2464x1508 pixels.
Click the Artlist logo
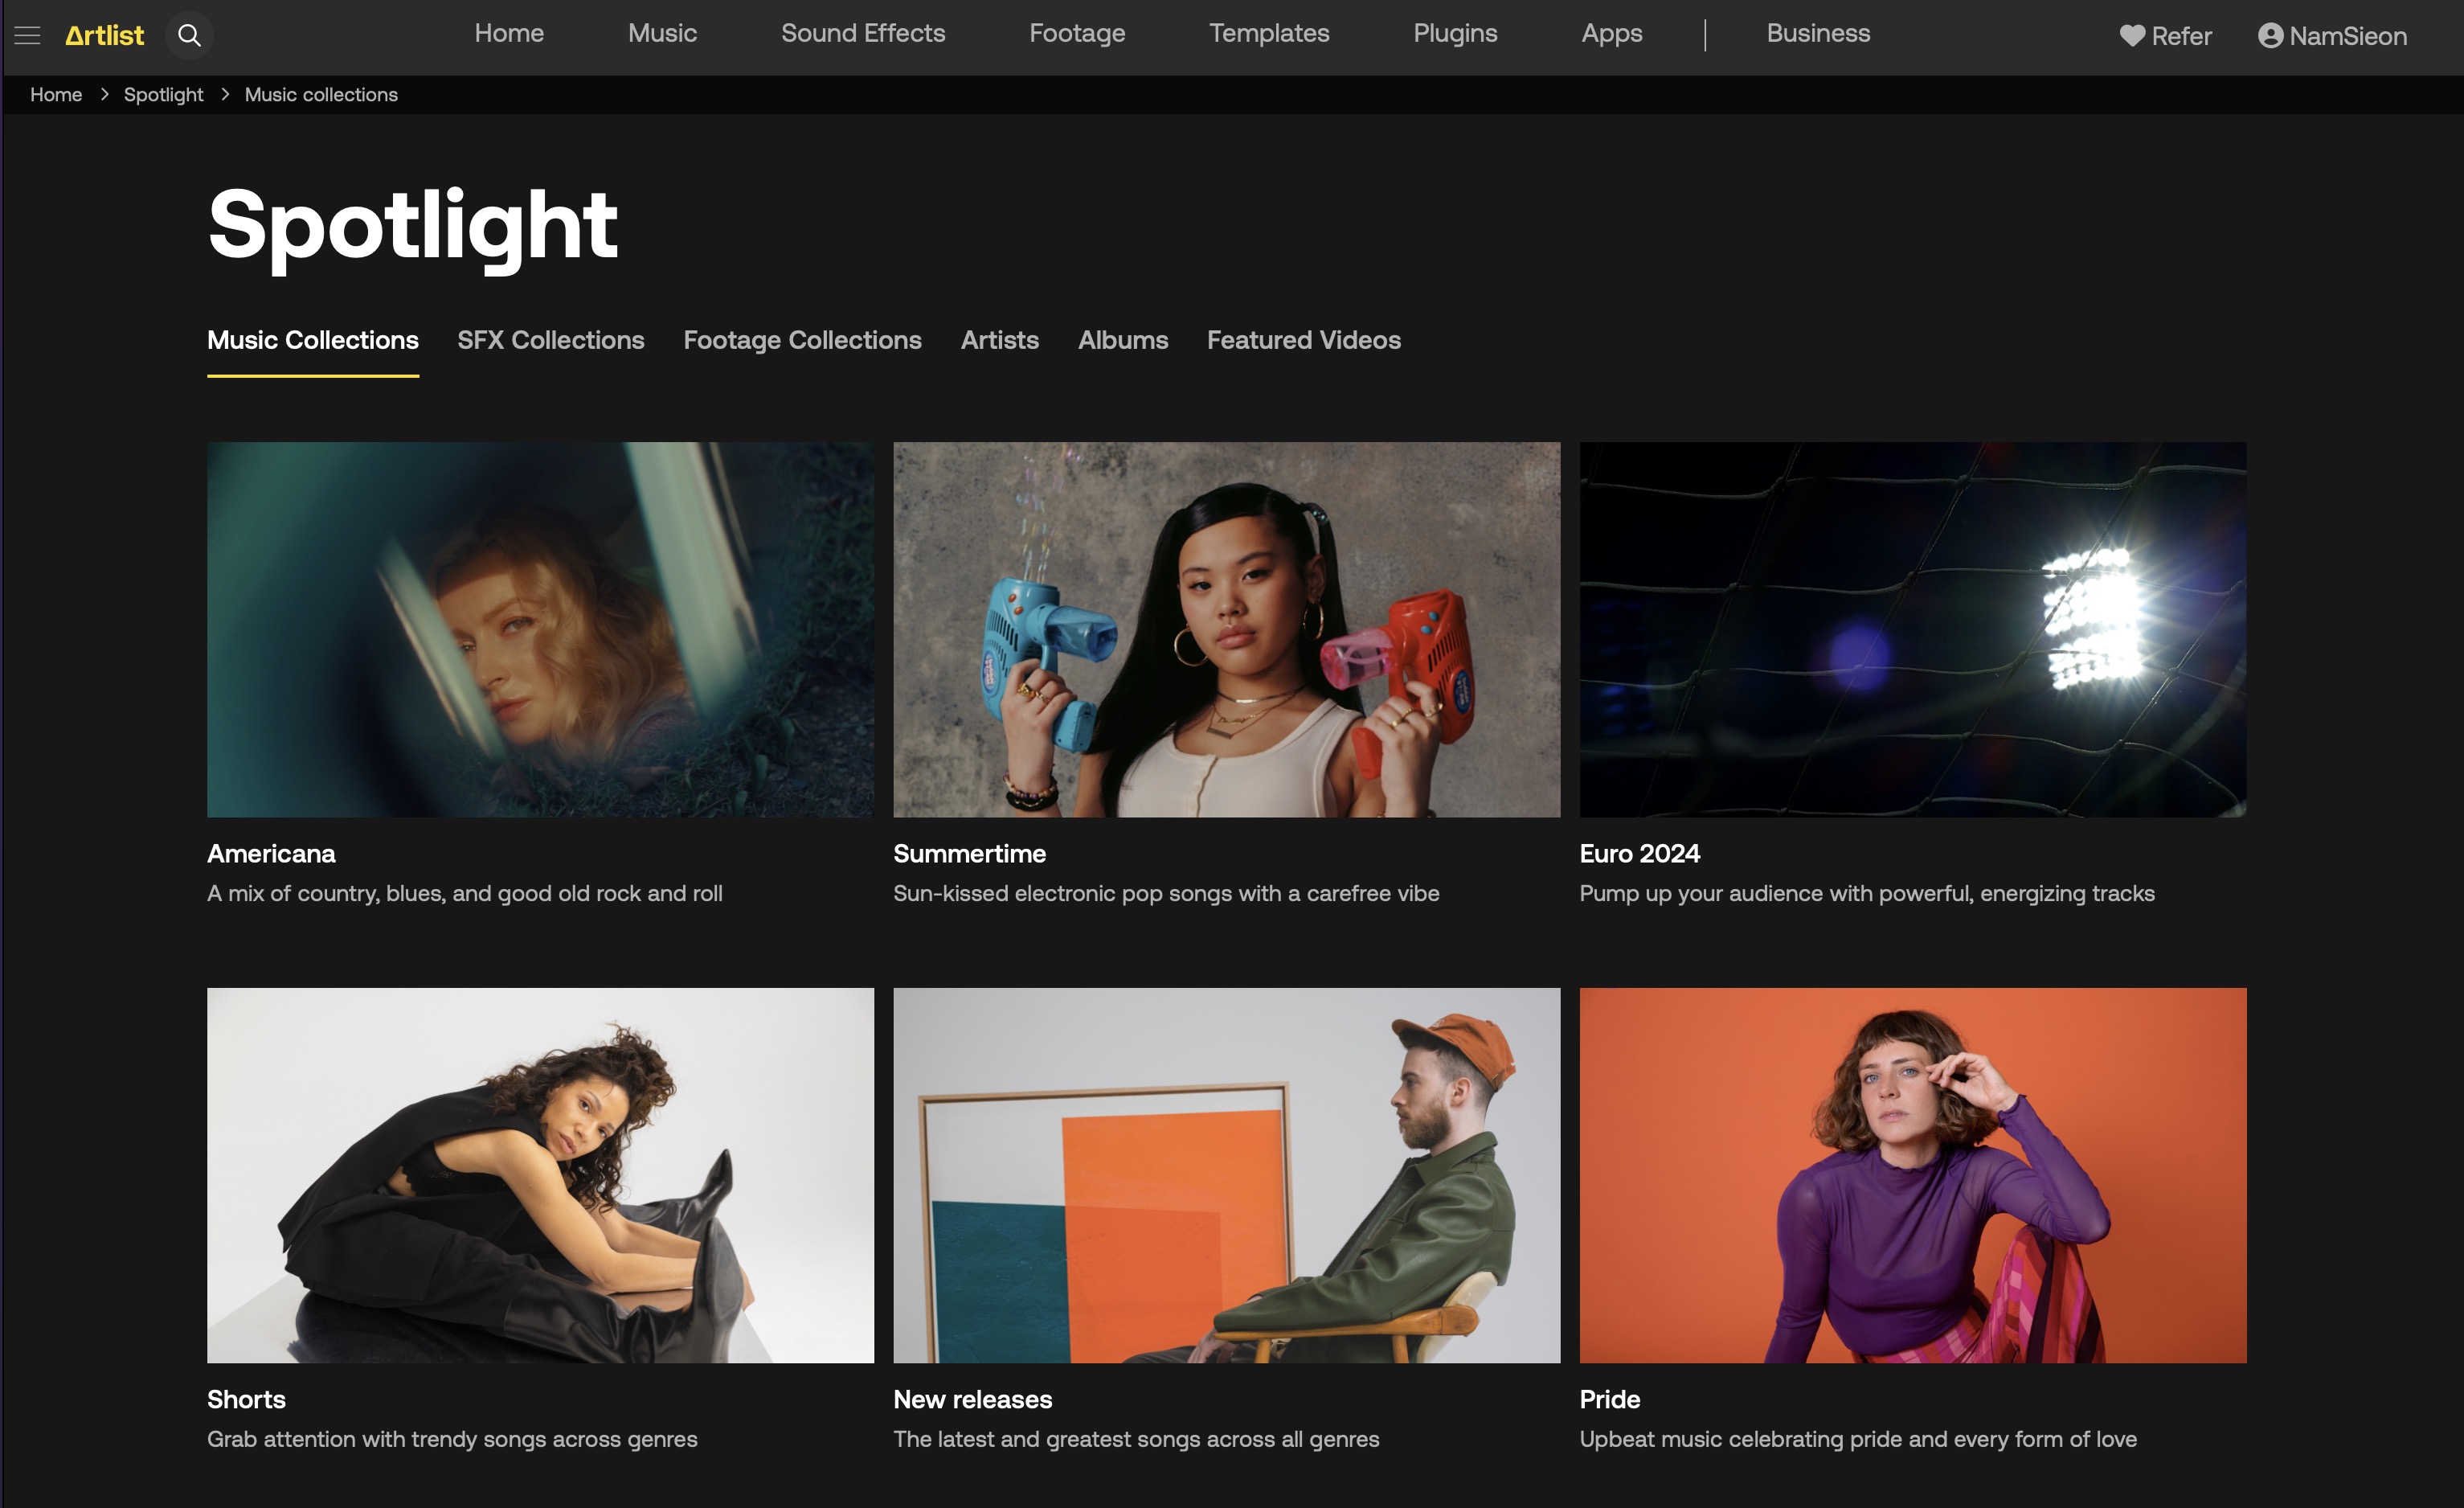pos(105,36)
